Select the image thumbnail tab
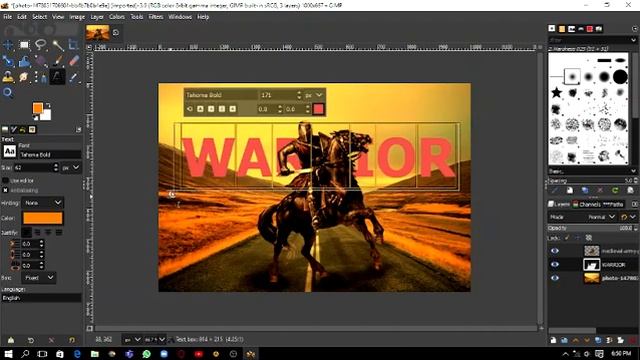The image size is (640, 360). 98,33
